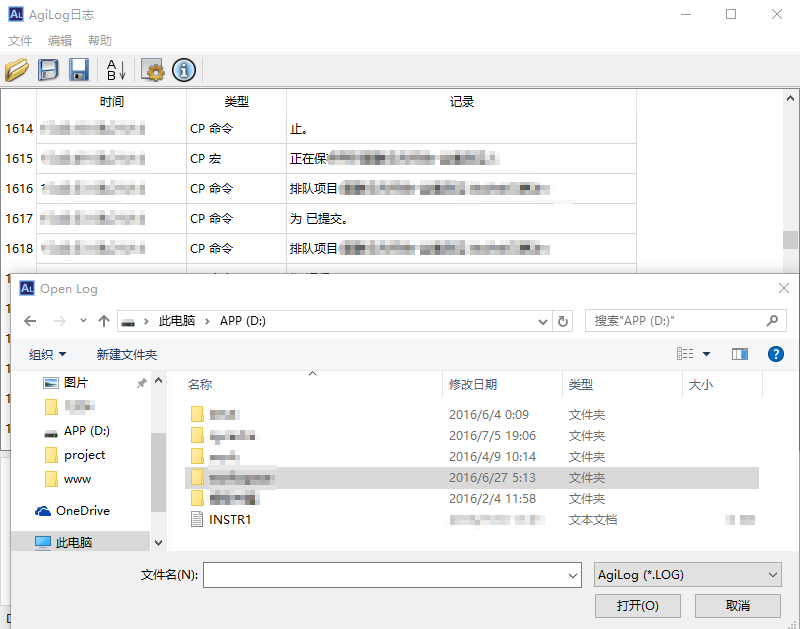
Task: Open the 文件 menu
Action: point(20,41)
